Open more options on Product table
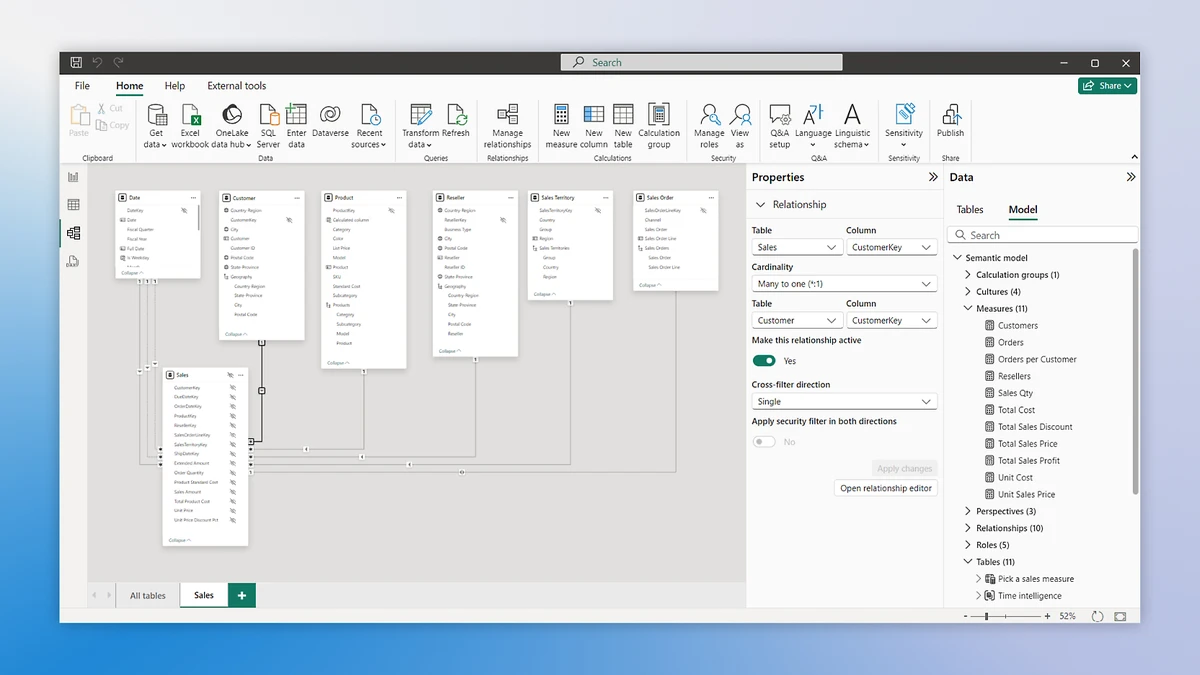 [397, 197]
